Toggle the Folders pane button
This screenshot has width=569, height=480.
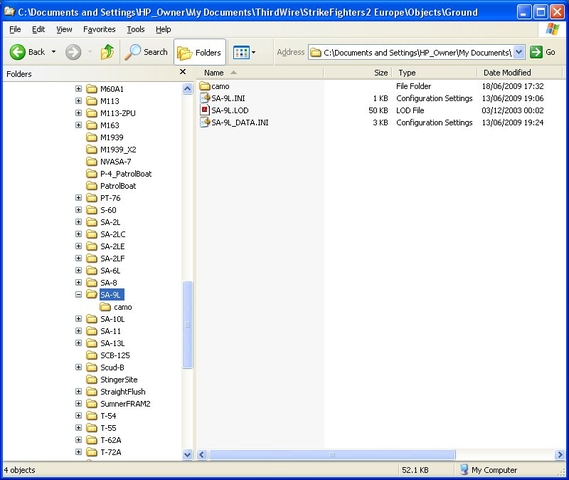(x=200, y=53)
